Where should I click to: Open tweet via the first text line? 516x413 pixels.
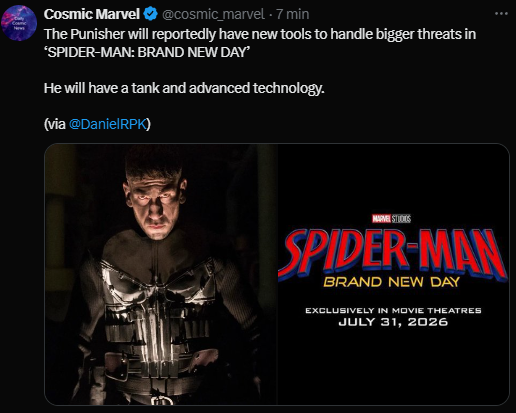pyautogui.click(x=260, y=34)
